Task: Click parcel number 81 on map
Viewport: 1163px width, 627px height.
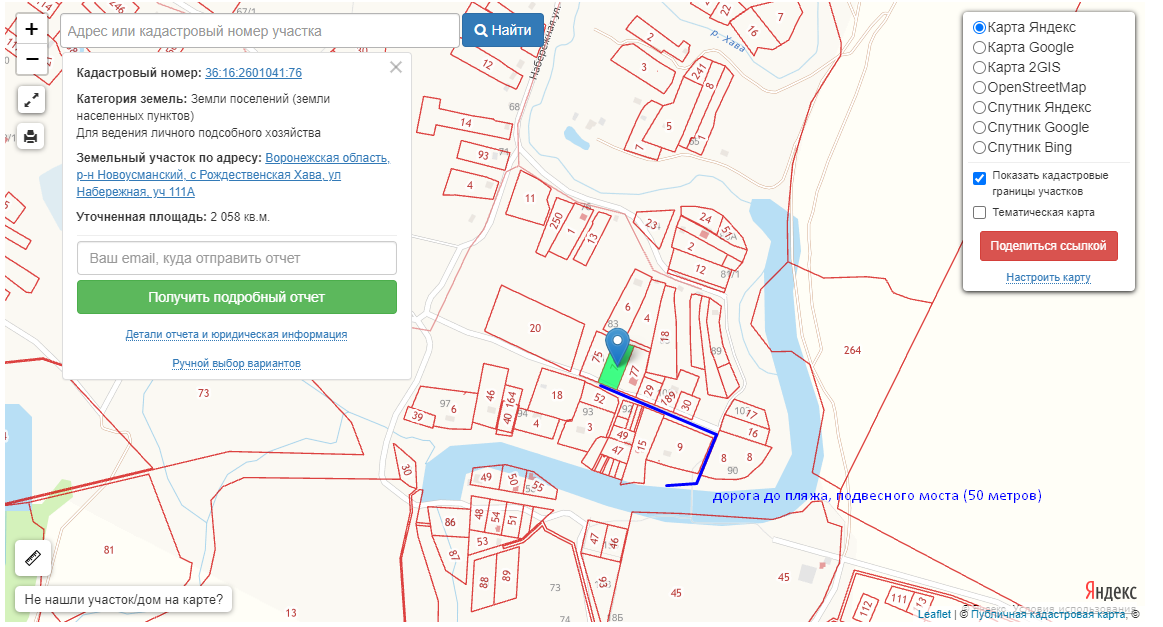Action: point(109,550)
